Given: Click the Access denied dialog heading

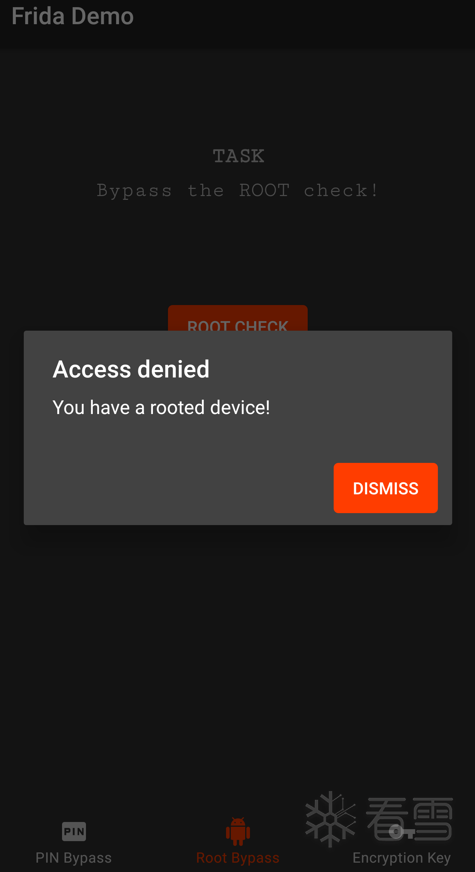Looking at the screenshot, I should (131, 369).
